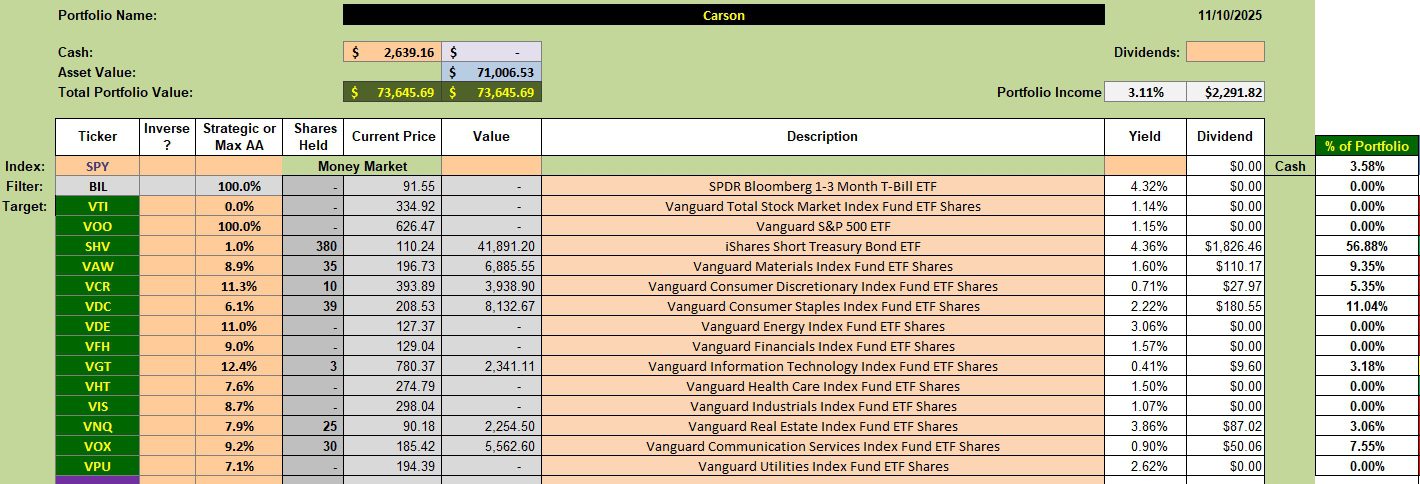Screen dimensions: 1420x484
Task: Click the Ticker column header
Action: [x=97, y=137]
